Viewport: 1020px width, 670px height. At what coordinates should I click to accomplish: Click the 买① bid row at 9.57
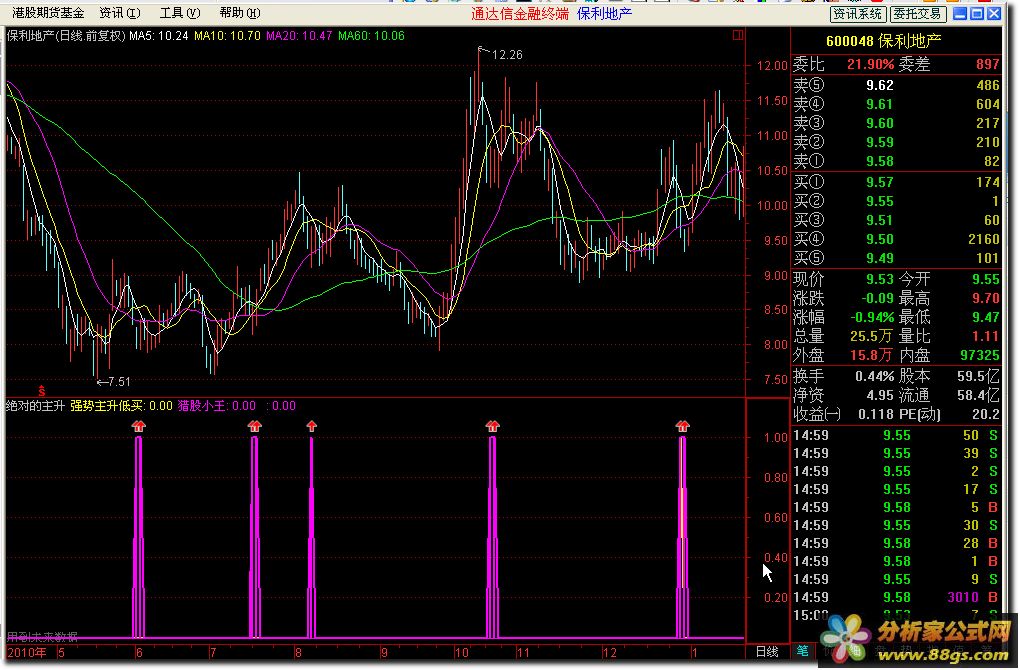pos(896,182)
